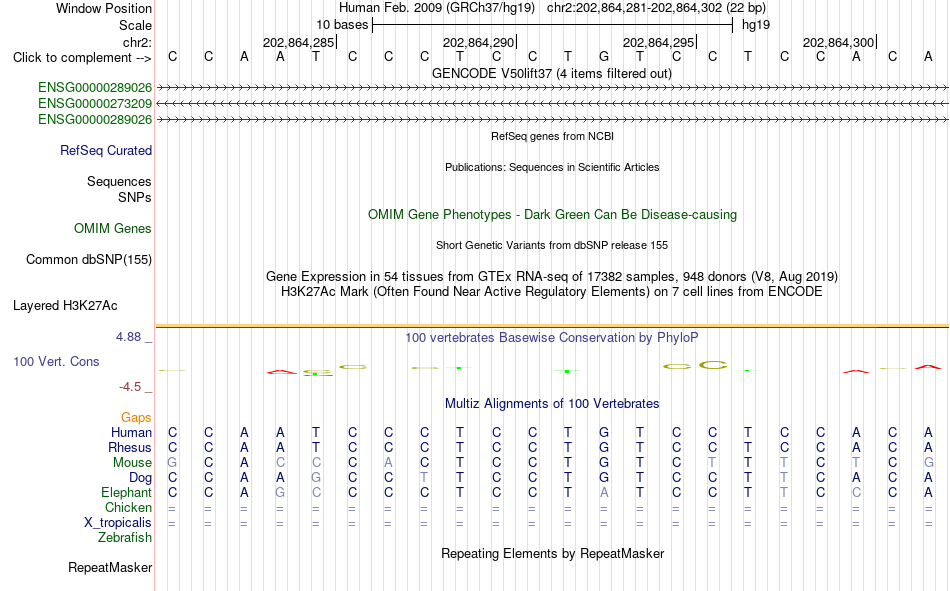The image size is (950, 591).
Task: Open the RefSeq Curated track label
Action: point(105,150)
